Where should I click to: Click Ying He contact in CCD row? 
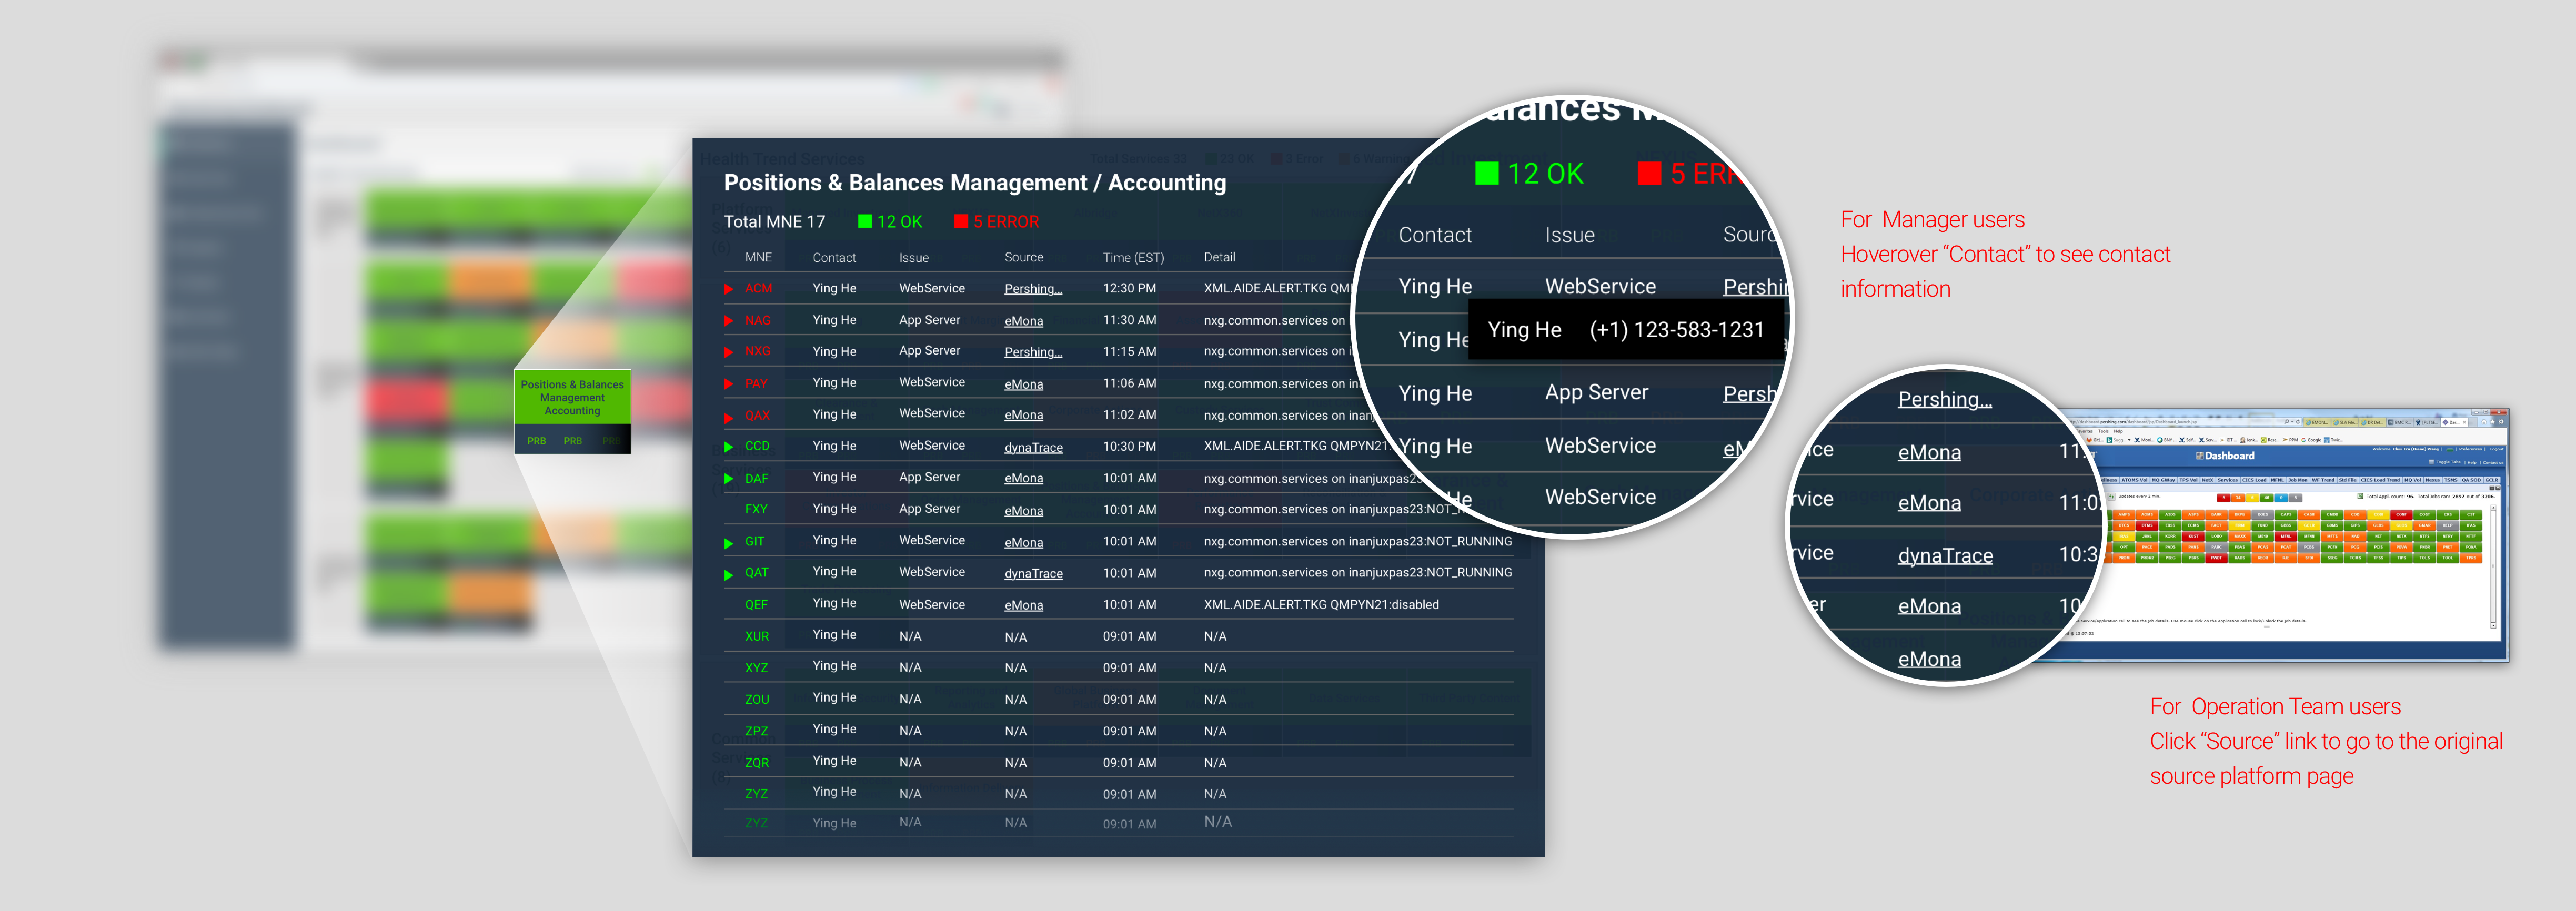coord(834,446)
